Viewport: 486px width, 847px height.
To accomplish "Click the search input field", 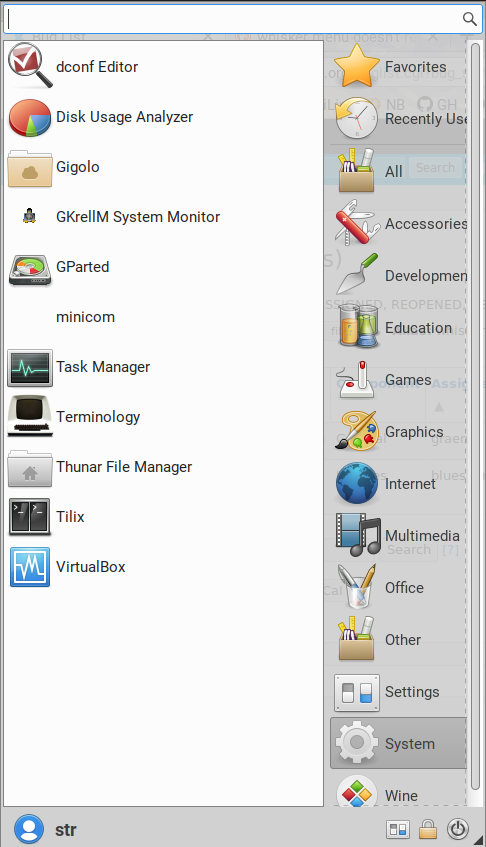I will pyautogui.click(x=242, y=19).
